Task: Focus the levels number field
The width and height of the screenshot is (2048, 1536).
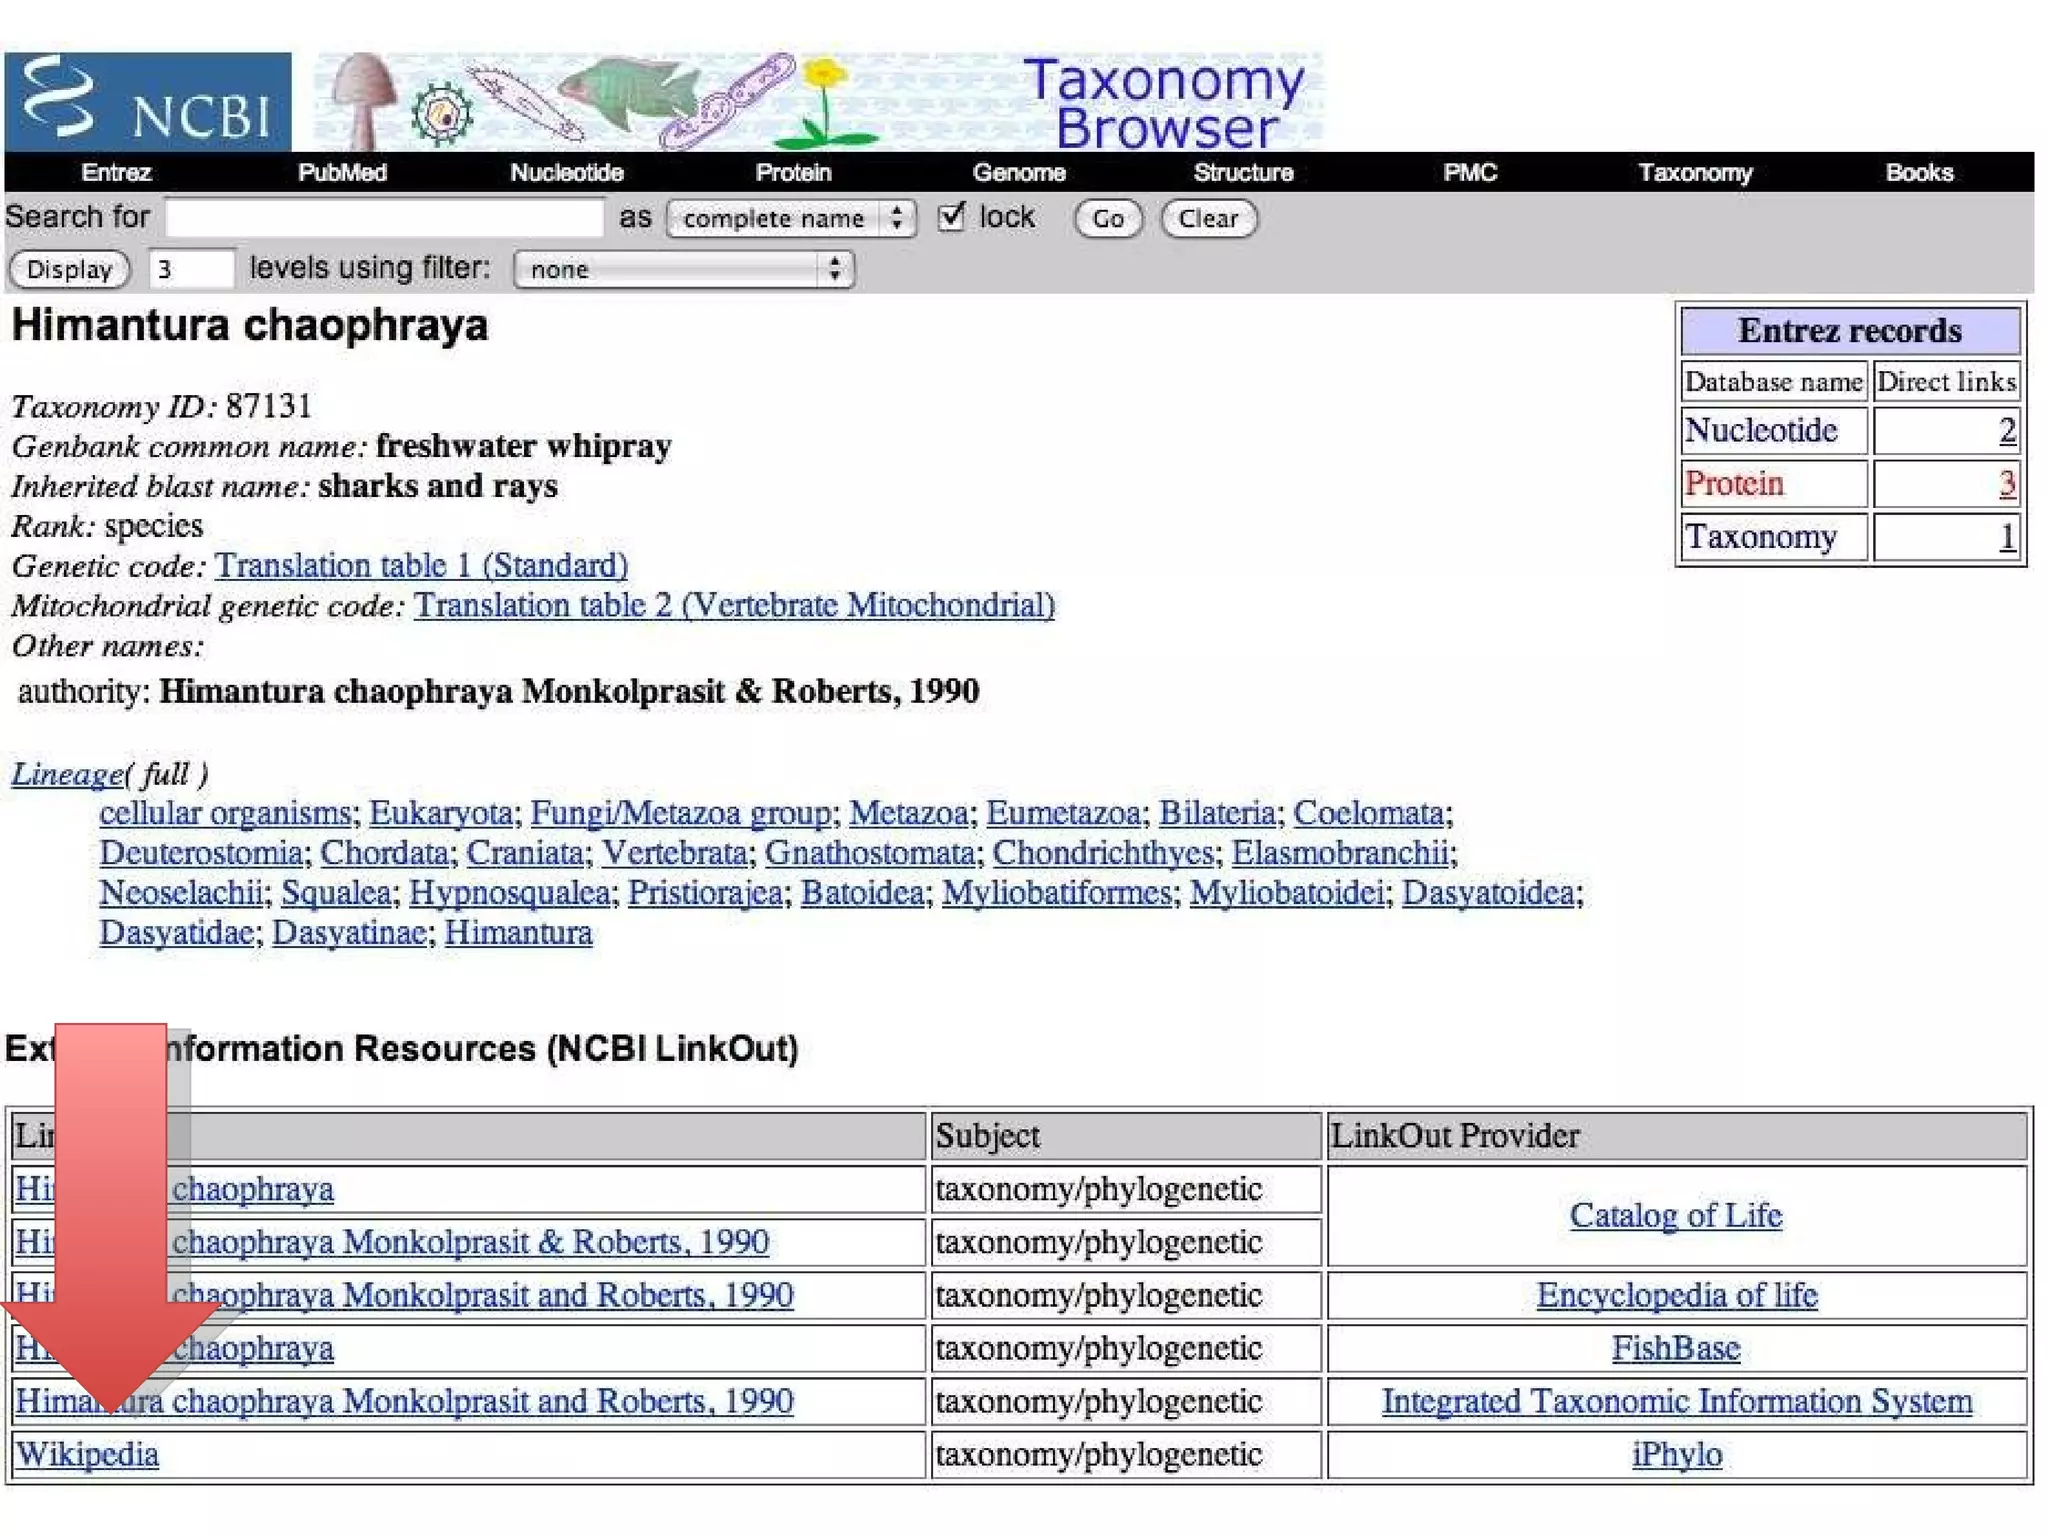Action: 191,269
